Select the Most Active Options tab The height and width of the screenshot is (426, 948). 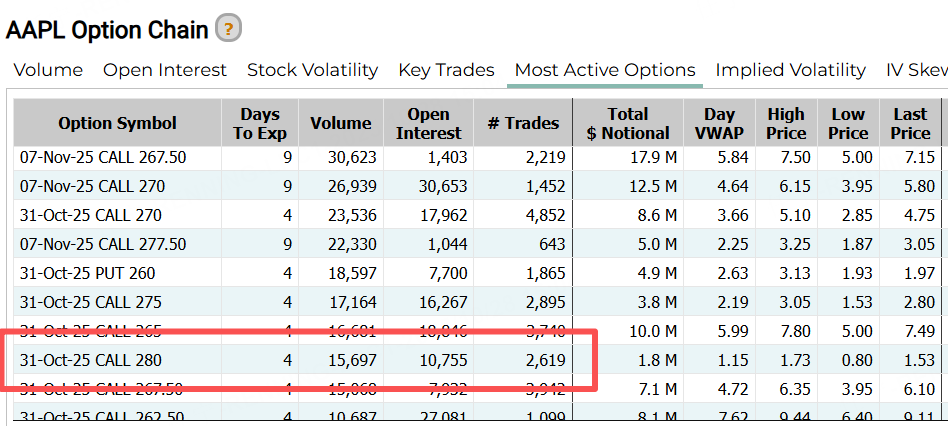(x=604, y=70)
